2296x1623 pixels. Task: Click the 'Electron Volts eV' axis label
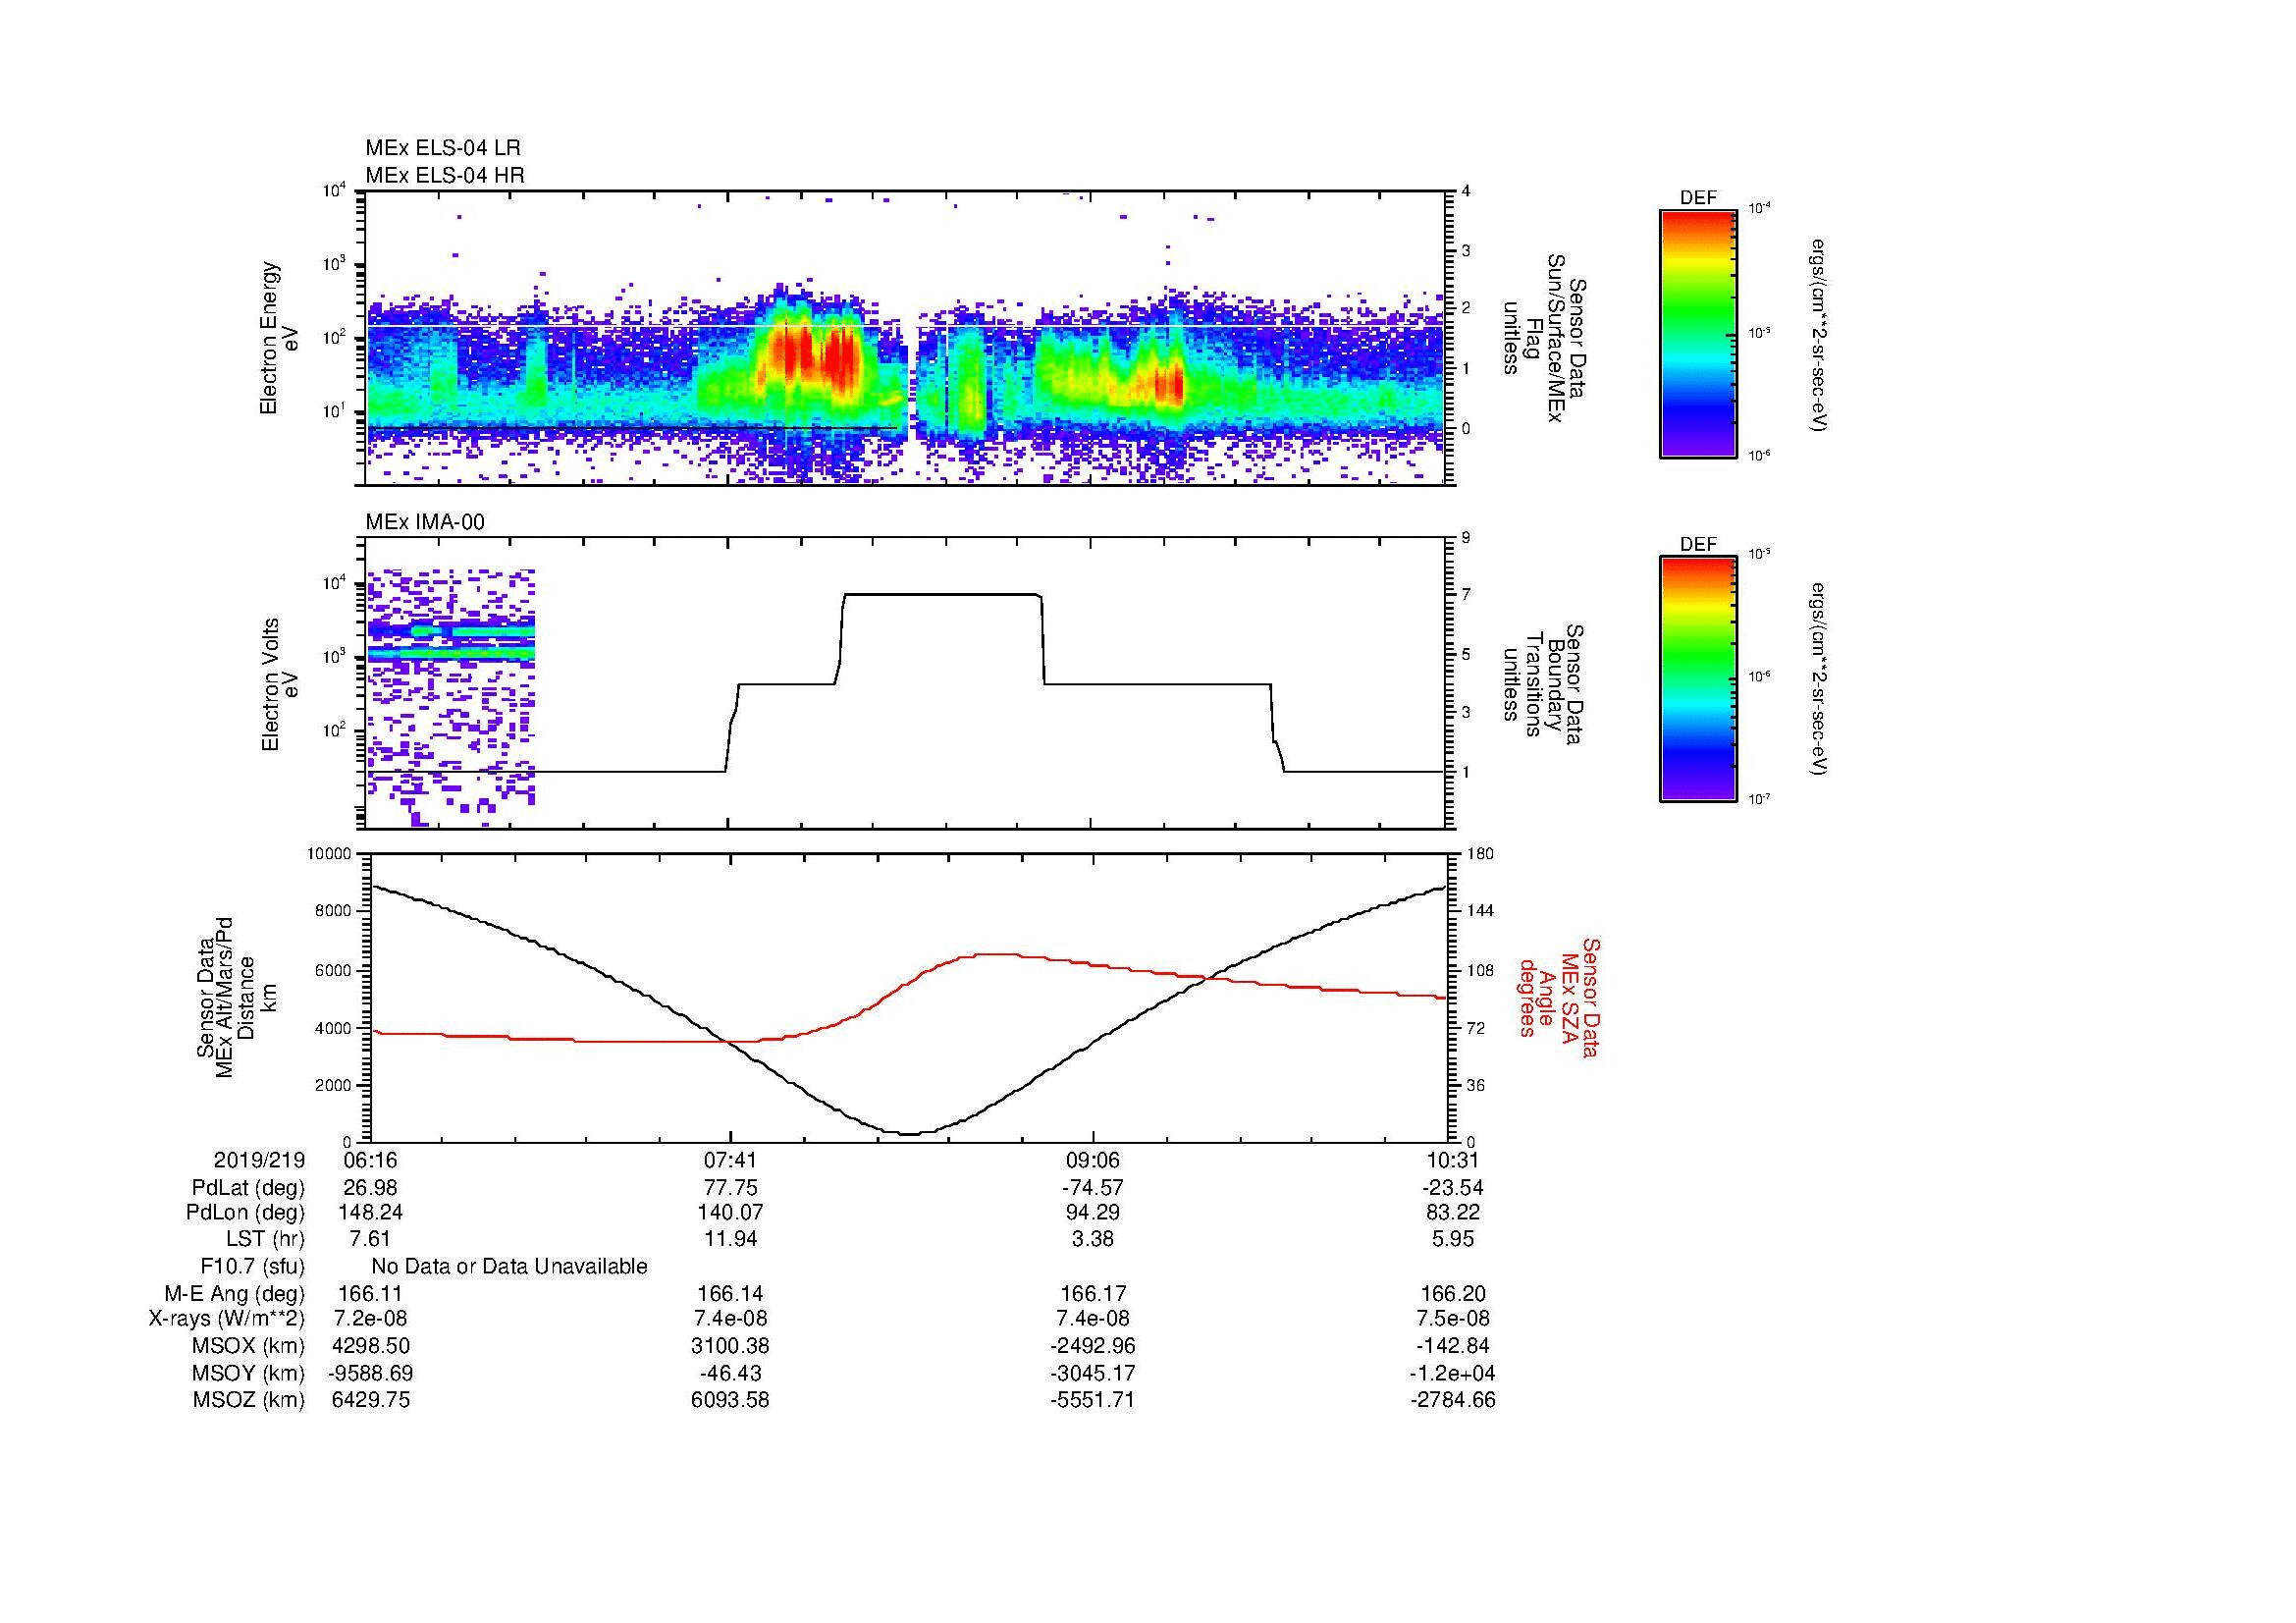tap(280, 684)
